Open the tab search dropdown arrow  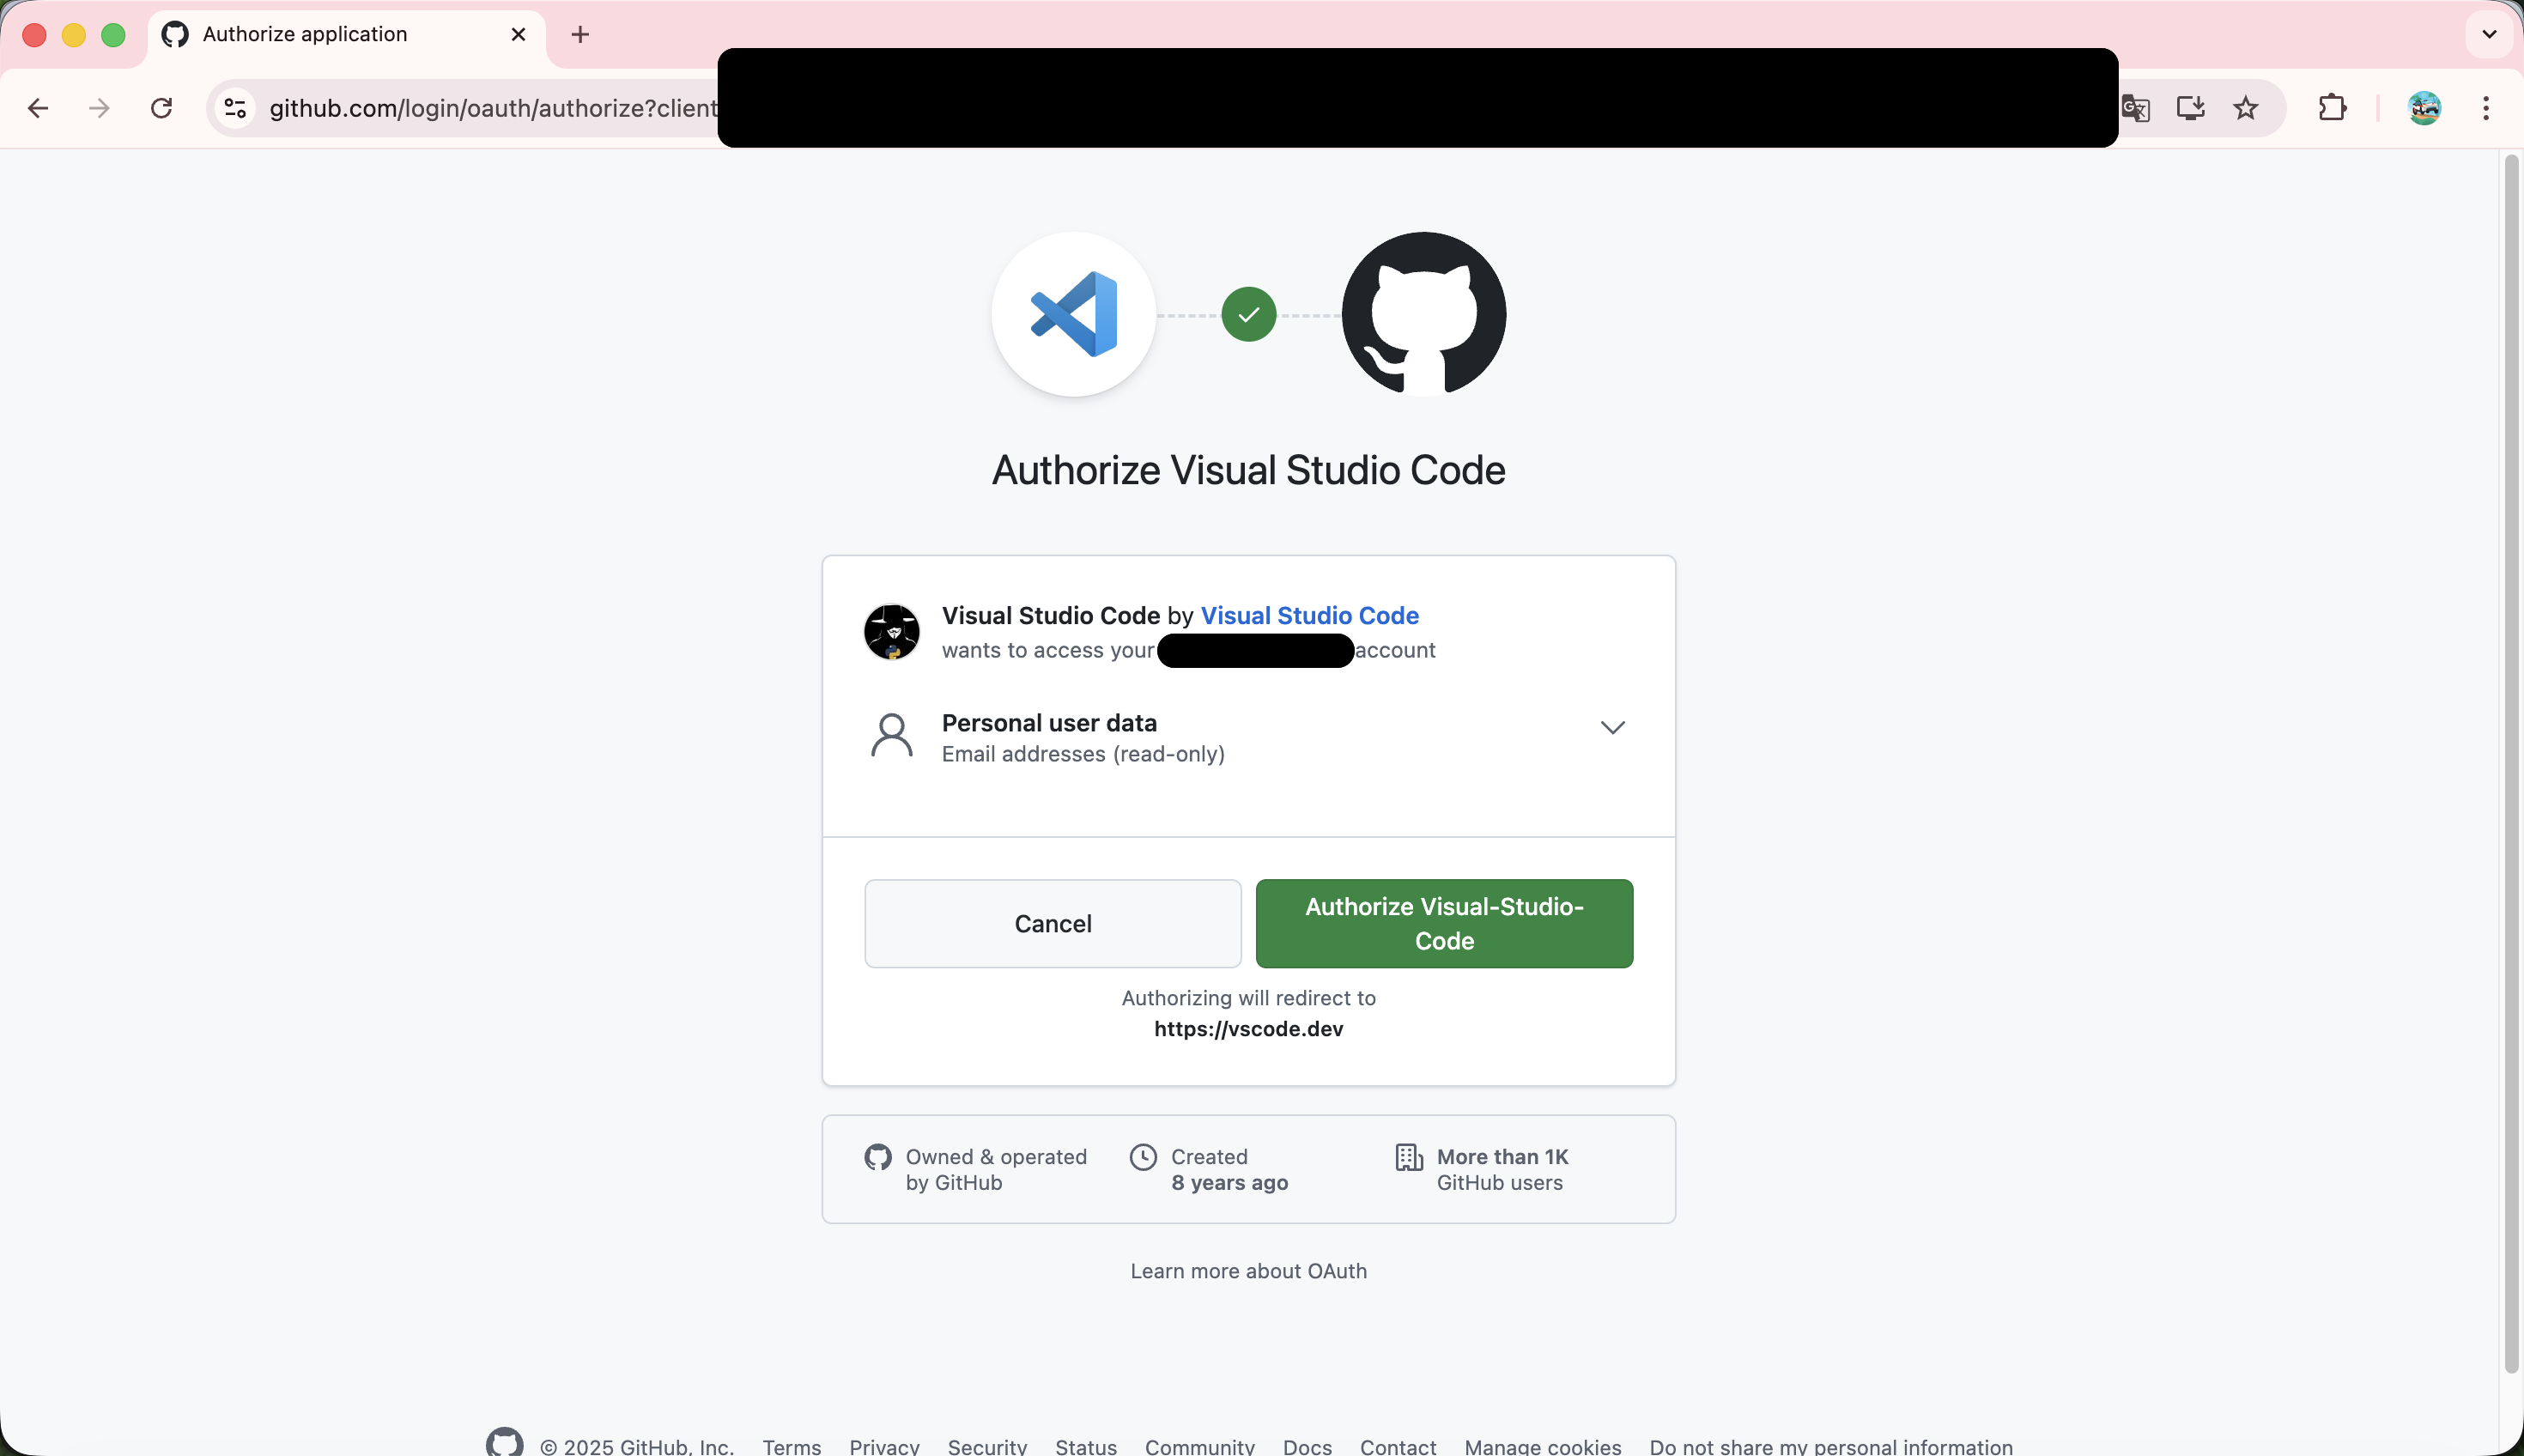[2489, 34]
